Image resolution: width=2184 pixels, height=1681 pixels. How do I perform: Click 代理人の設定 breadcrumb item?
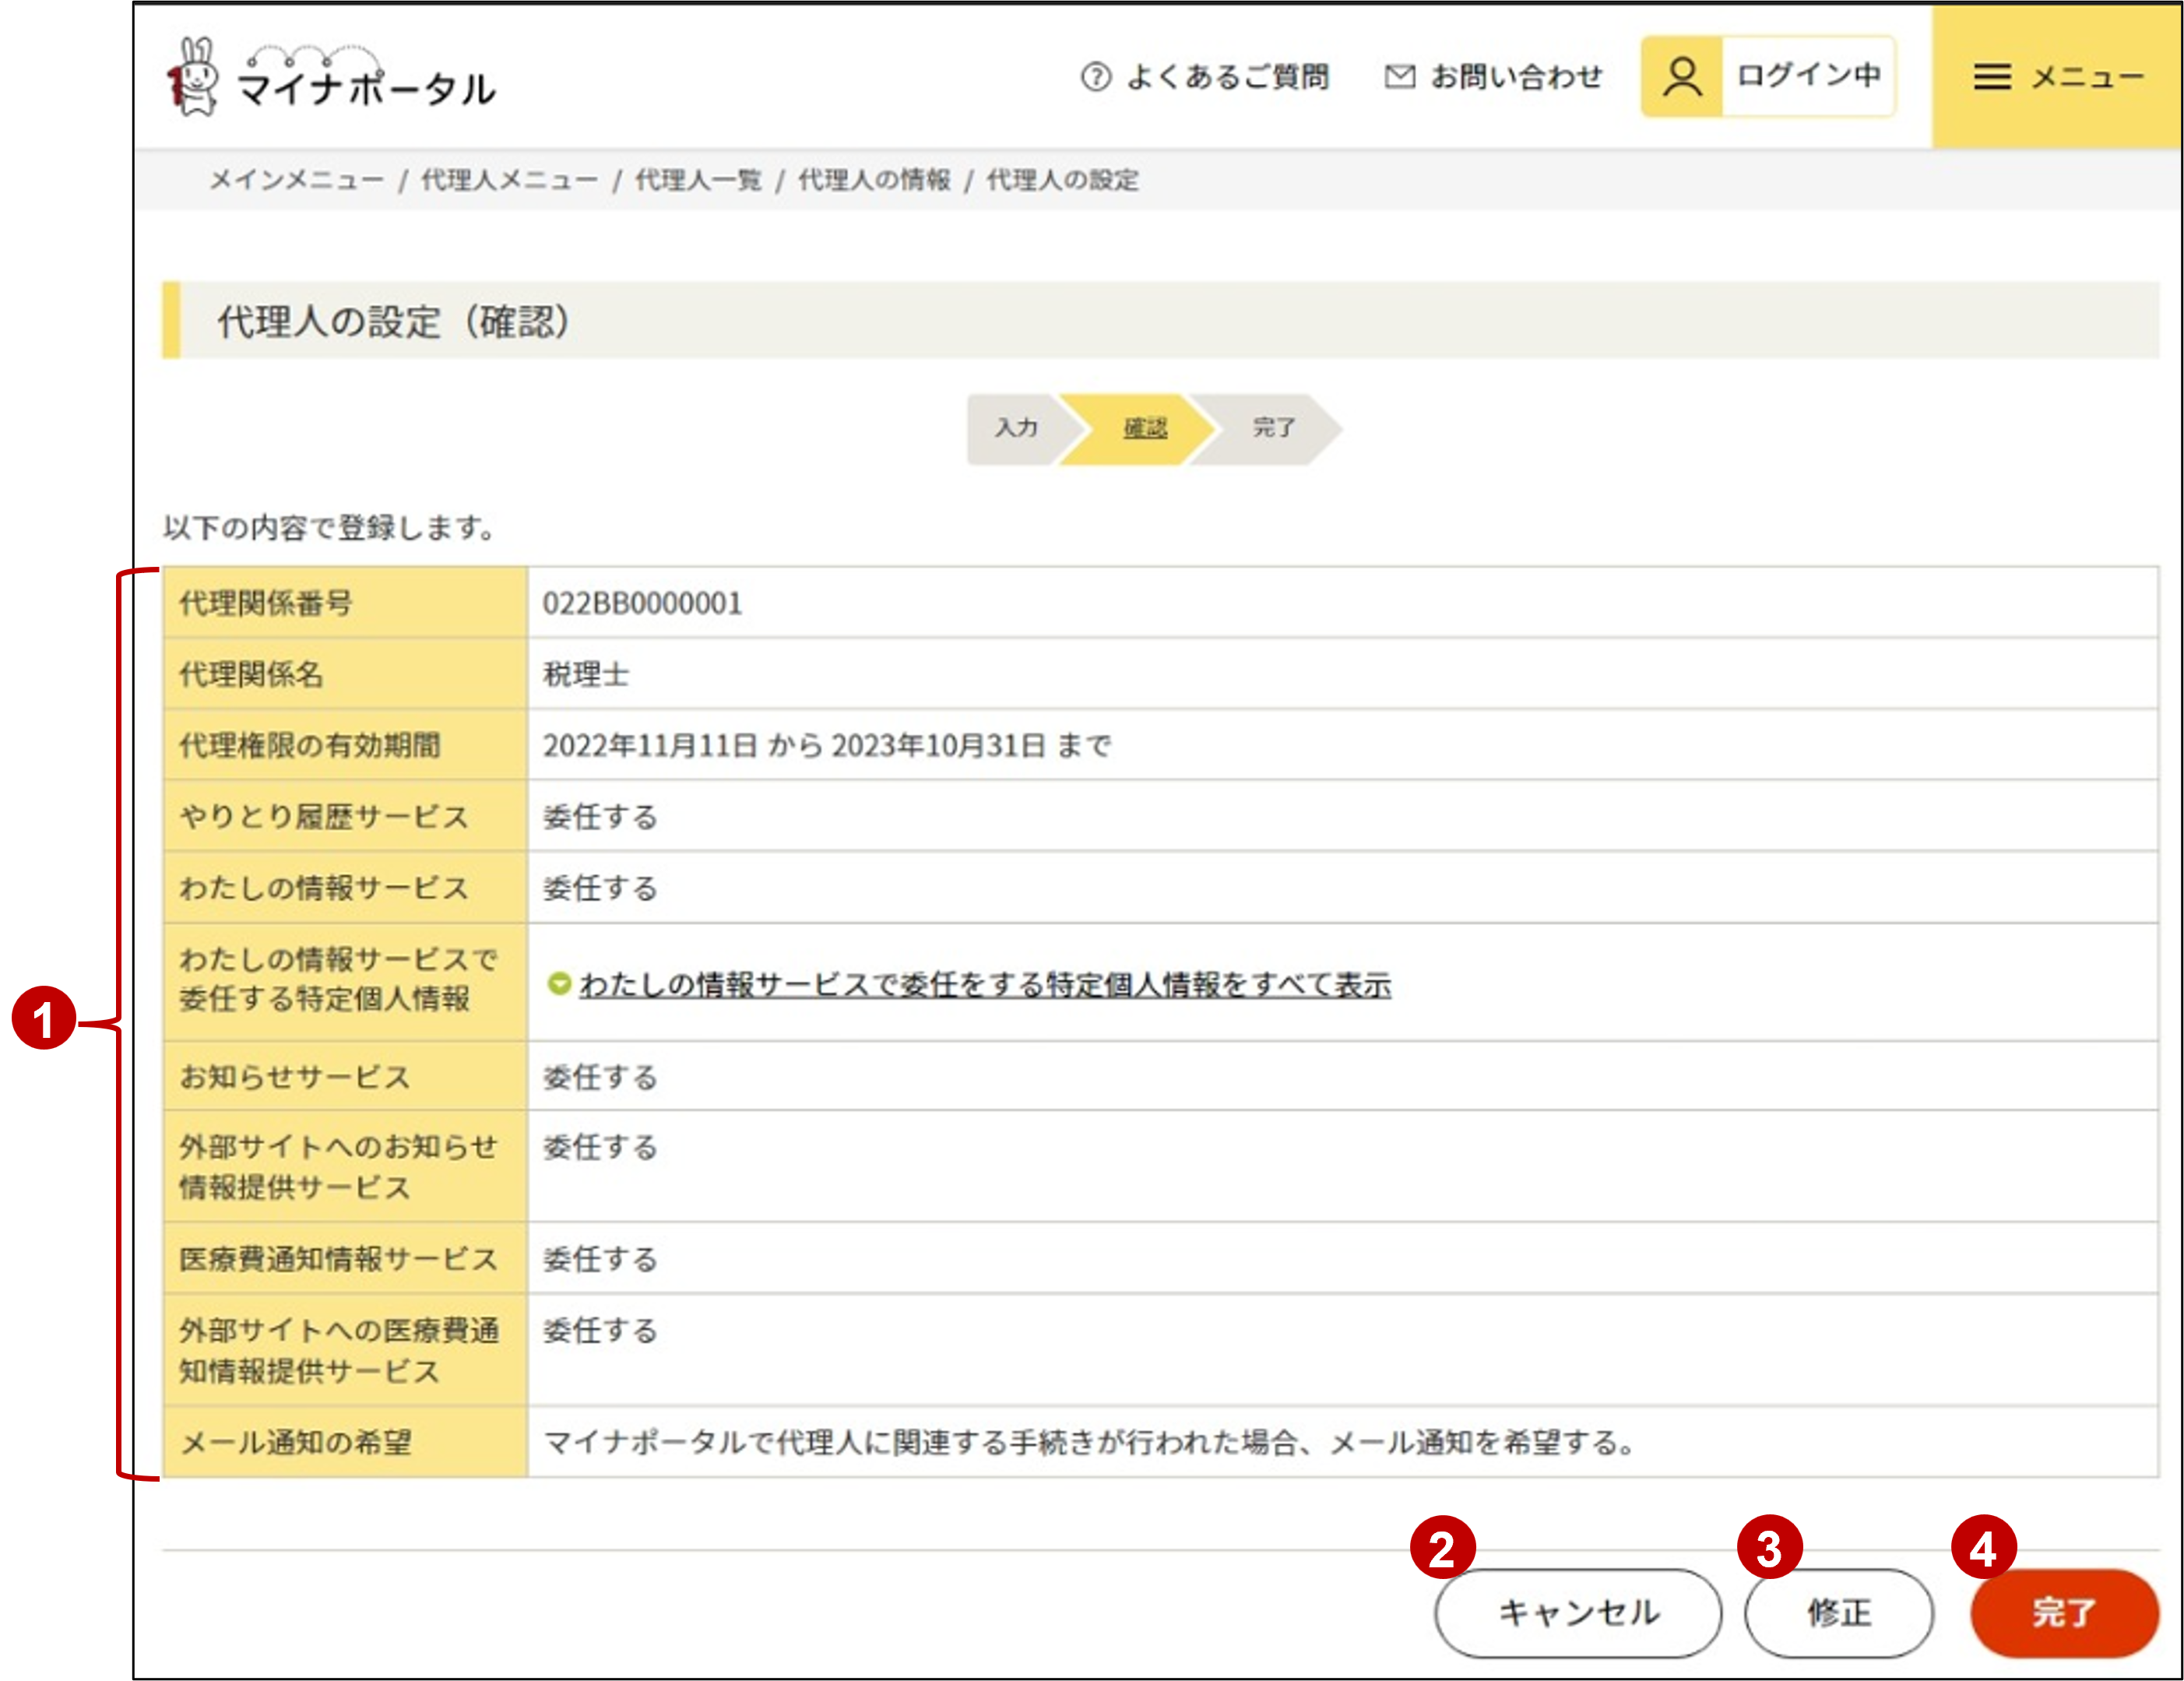point(1062,180)
